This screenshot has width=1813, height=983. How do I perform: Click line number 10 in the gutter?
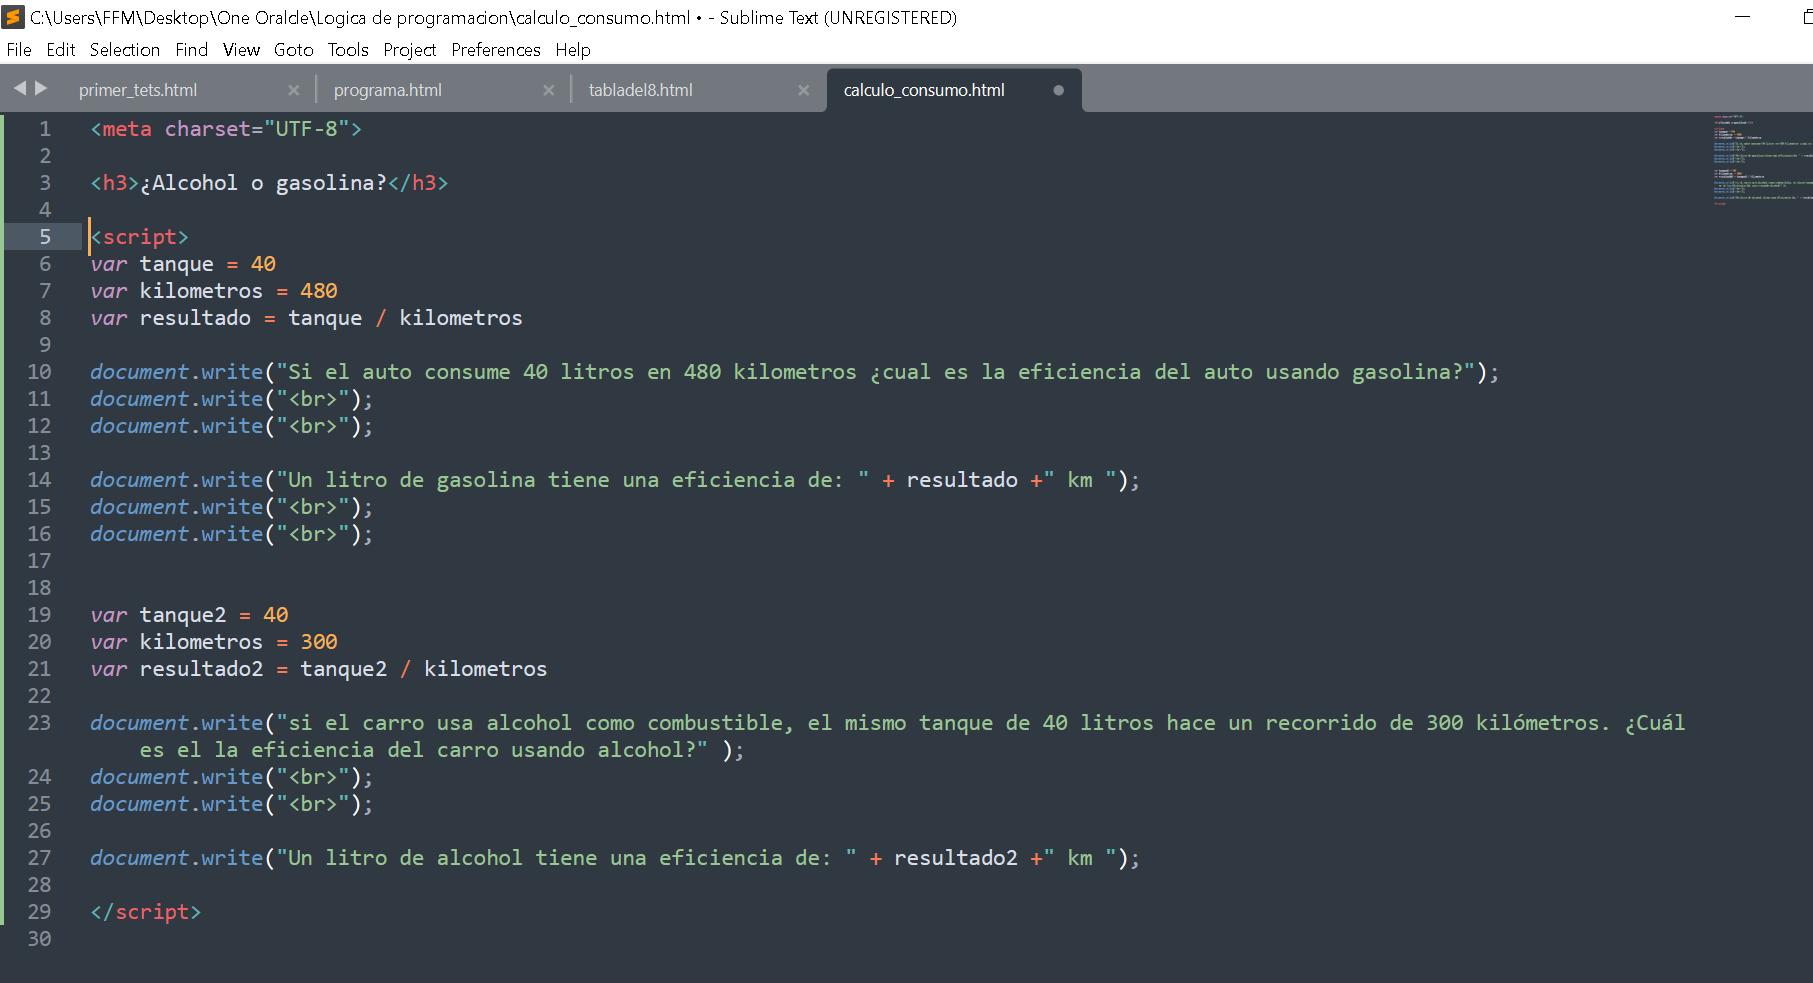point(39,372)
